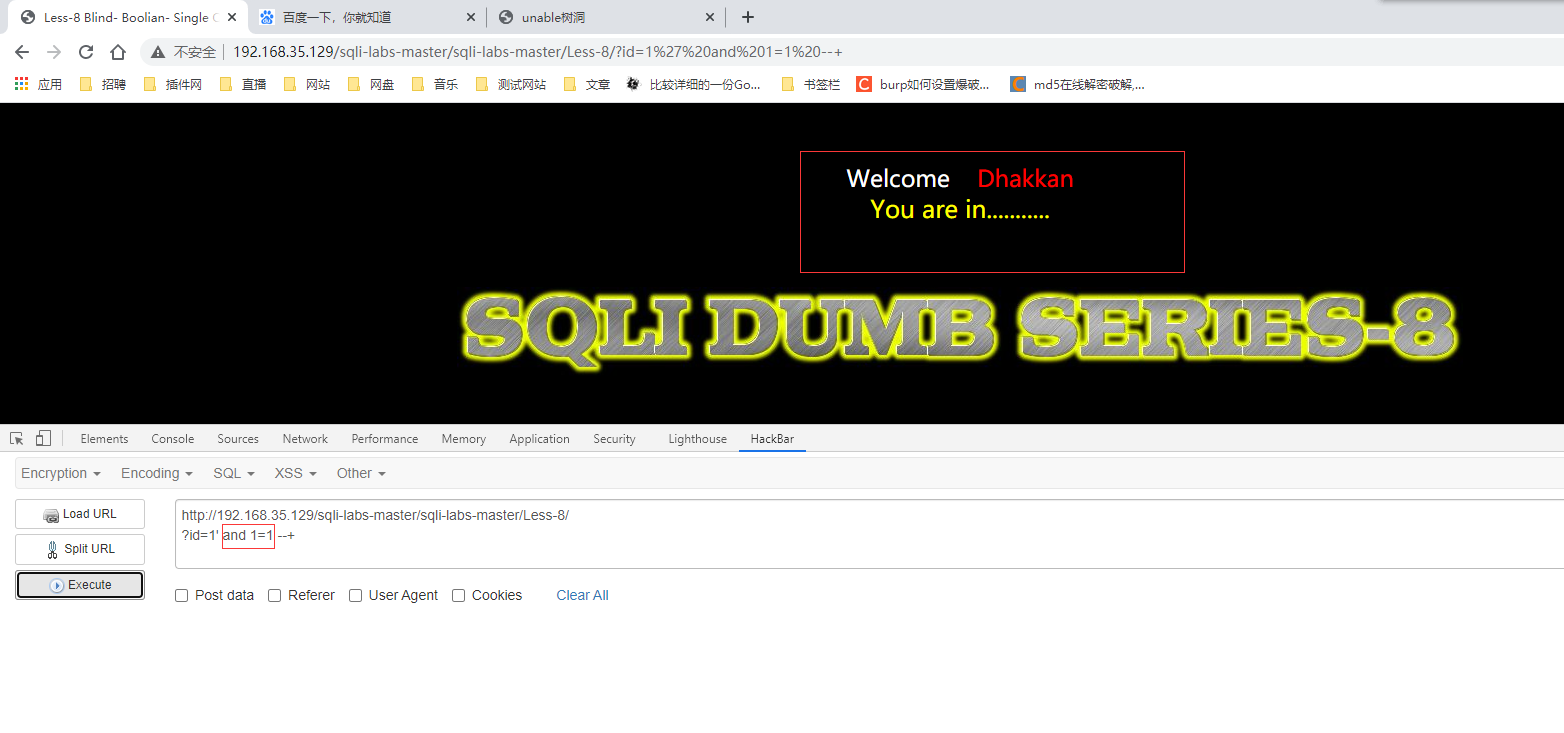
Task: Open the 文章 bookmark folder
Action: 587,85
